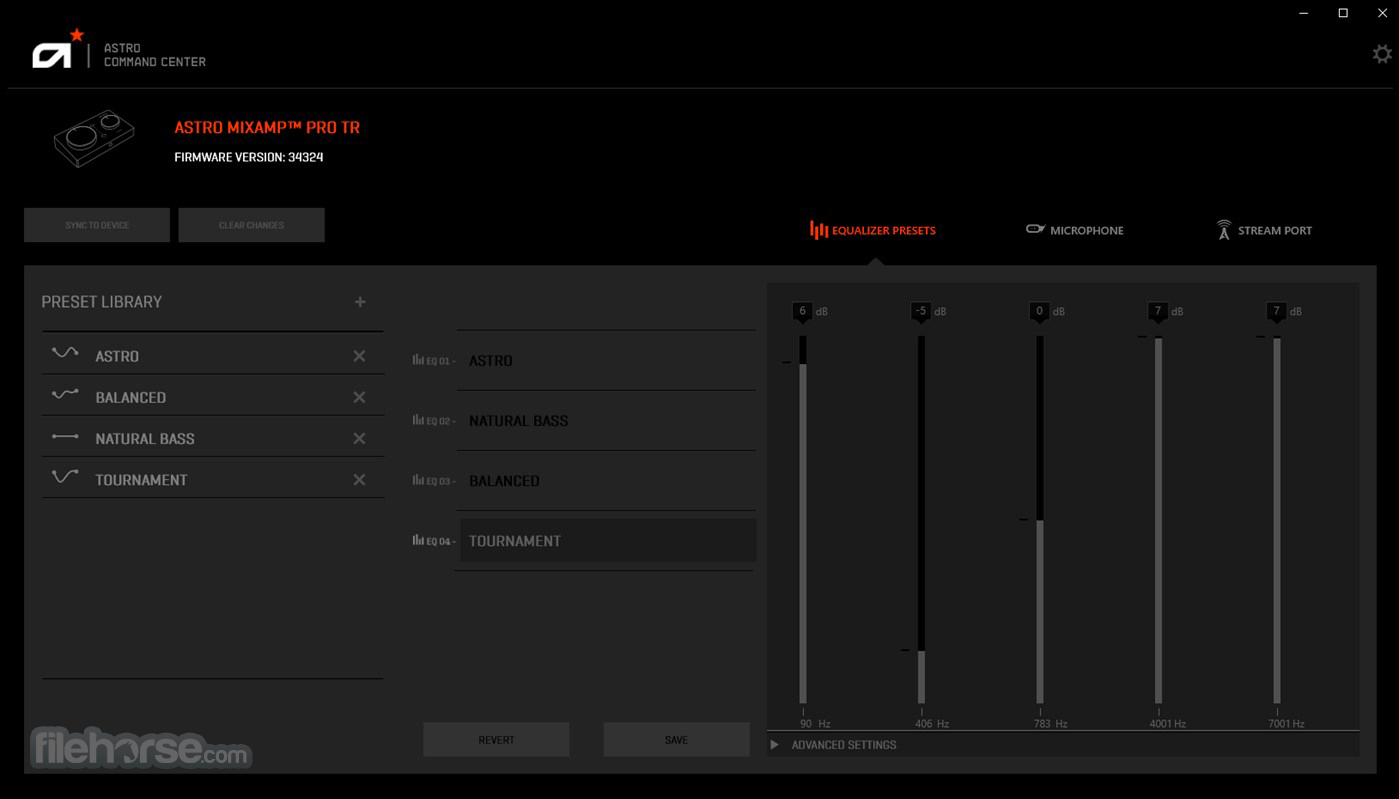Minimize the Astro Command Center window

[x=1304, y=13]
